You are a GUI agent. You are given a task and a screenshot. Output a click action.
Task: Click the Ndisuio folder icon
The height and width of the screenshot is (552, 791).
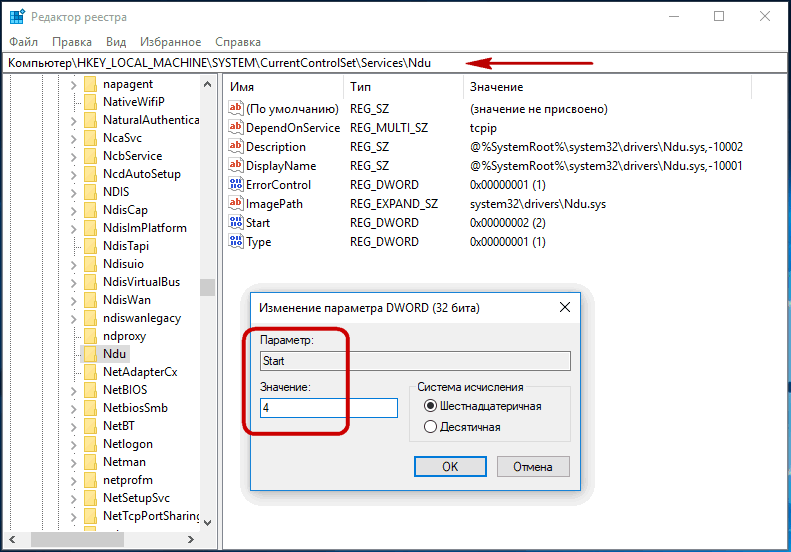coord(90,264)
